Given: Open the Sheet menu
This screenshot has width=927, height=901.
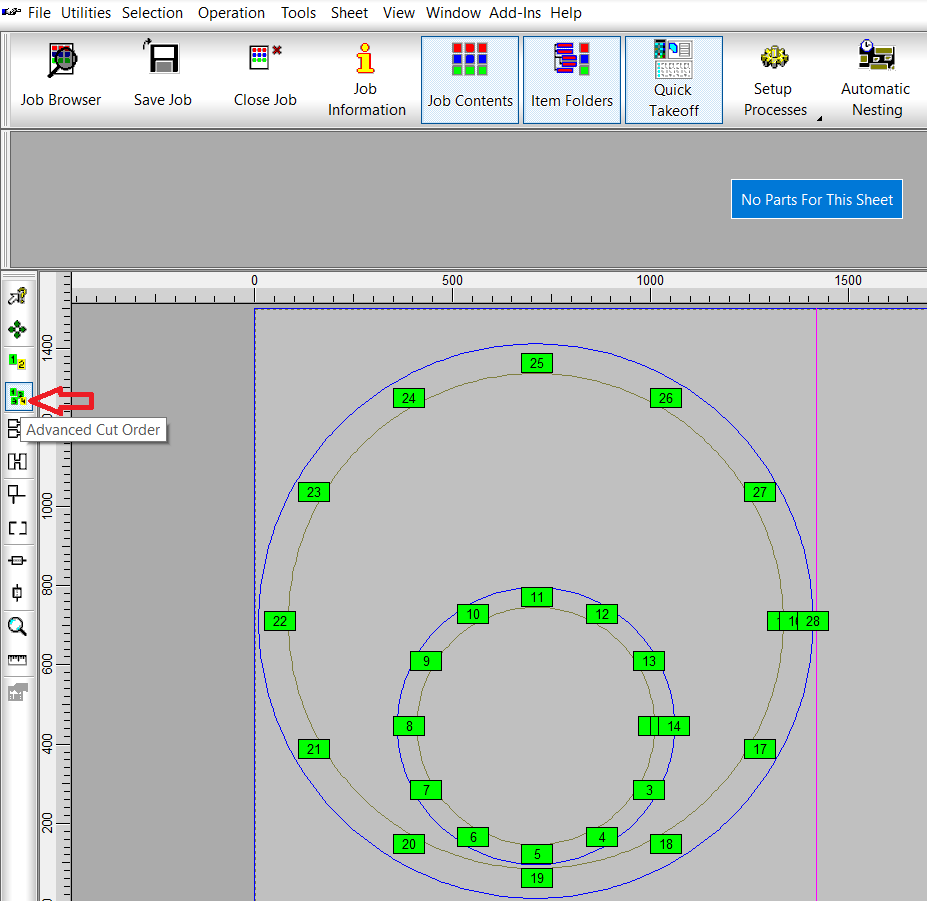Looking at the screenshot, I should coord(349,13).
